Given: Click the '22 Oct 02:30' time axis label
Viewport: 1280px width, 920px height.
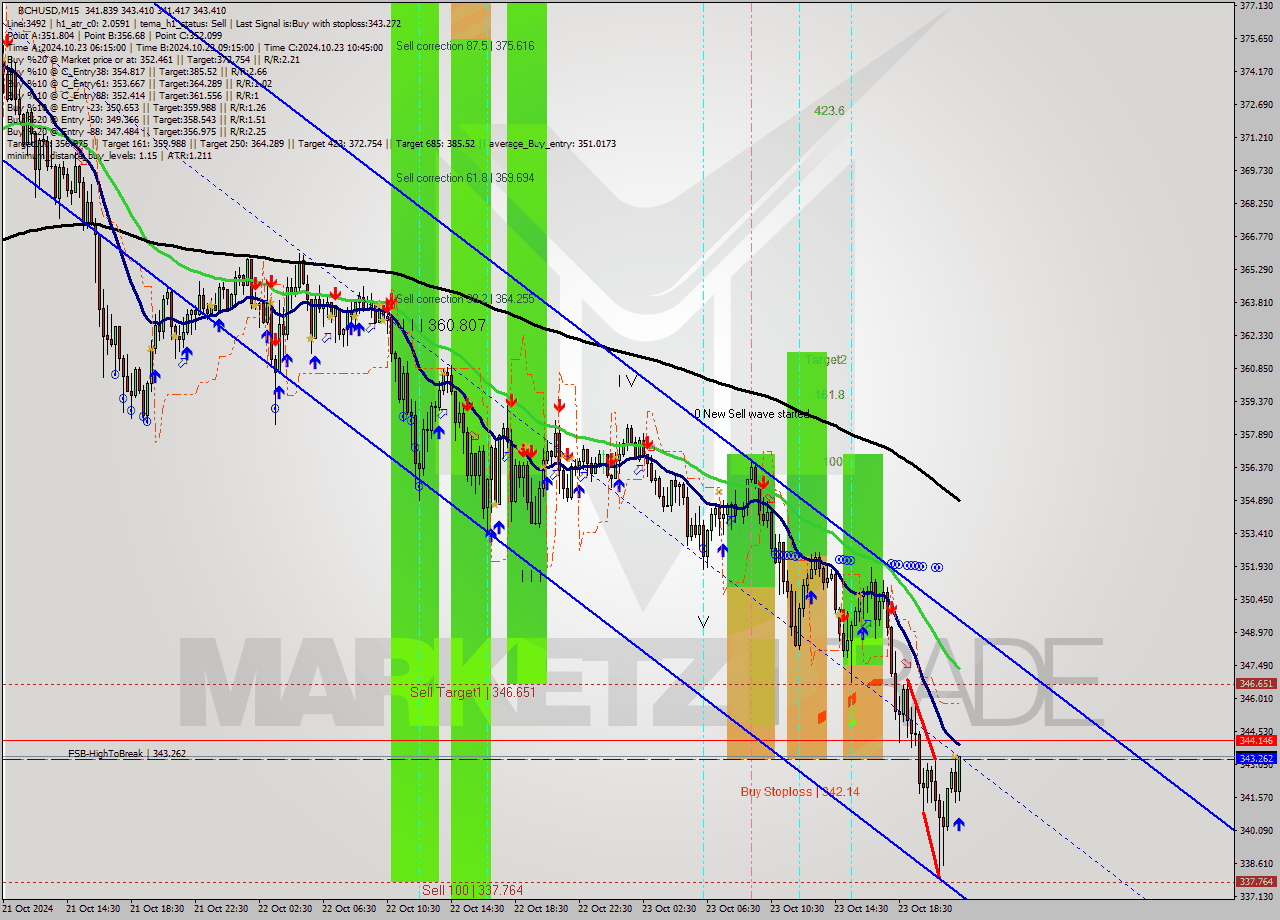Looking at the screenshot, I should (285, 909).
